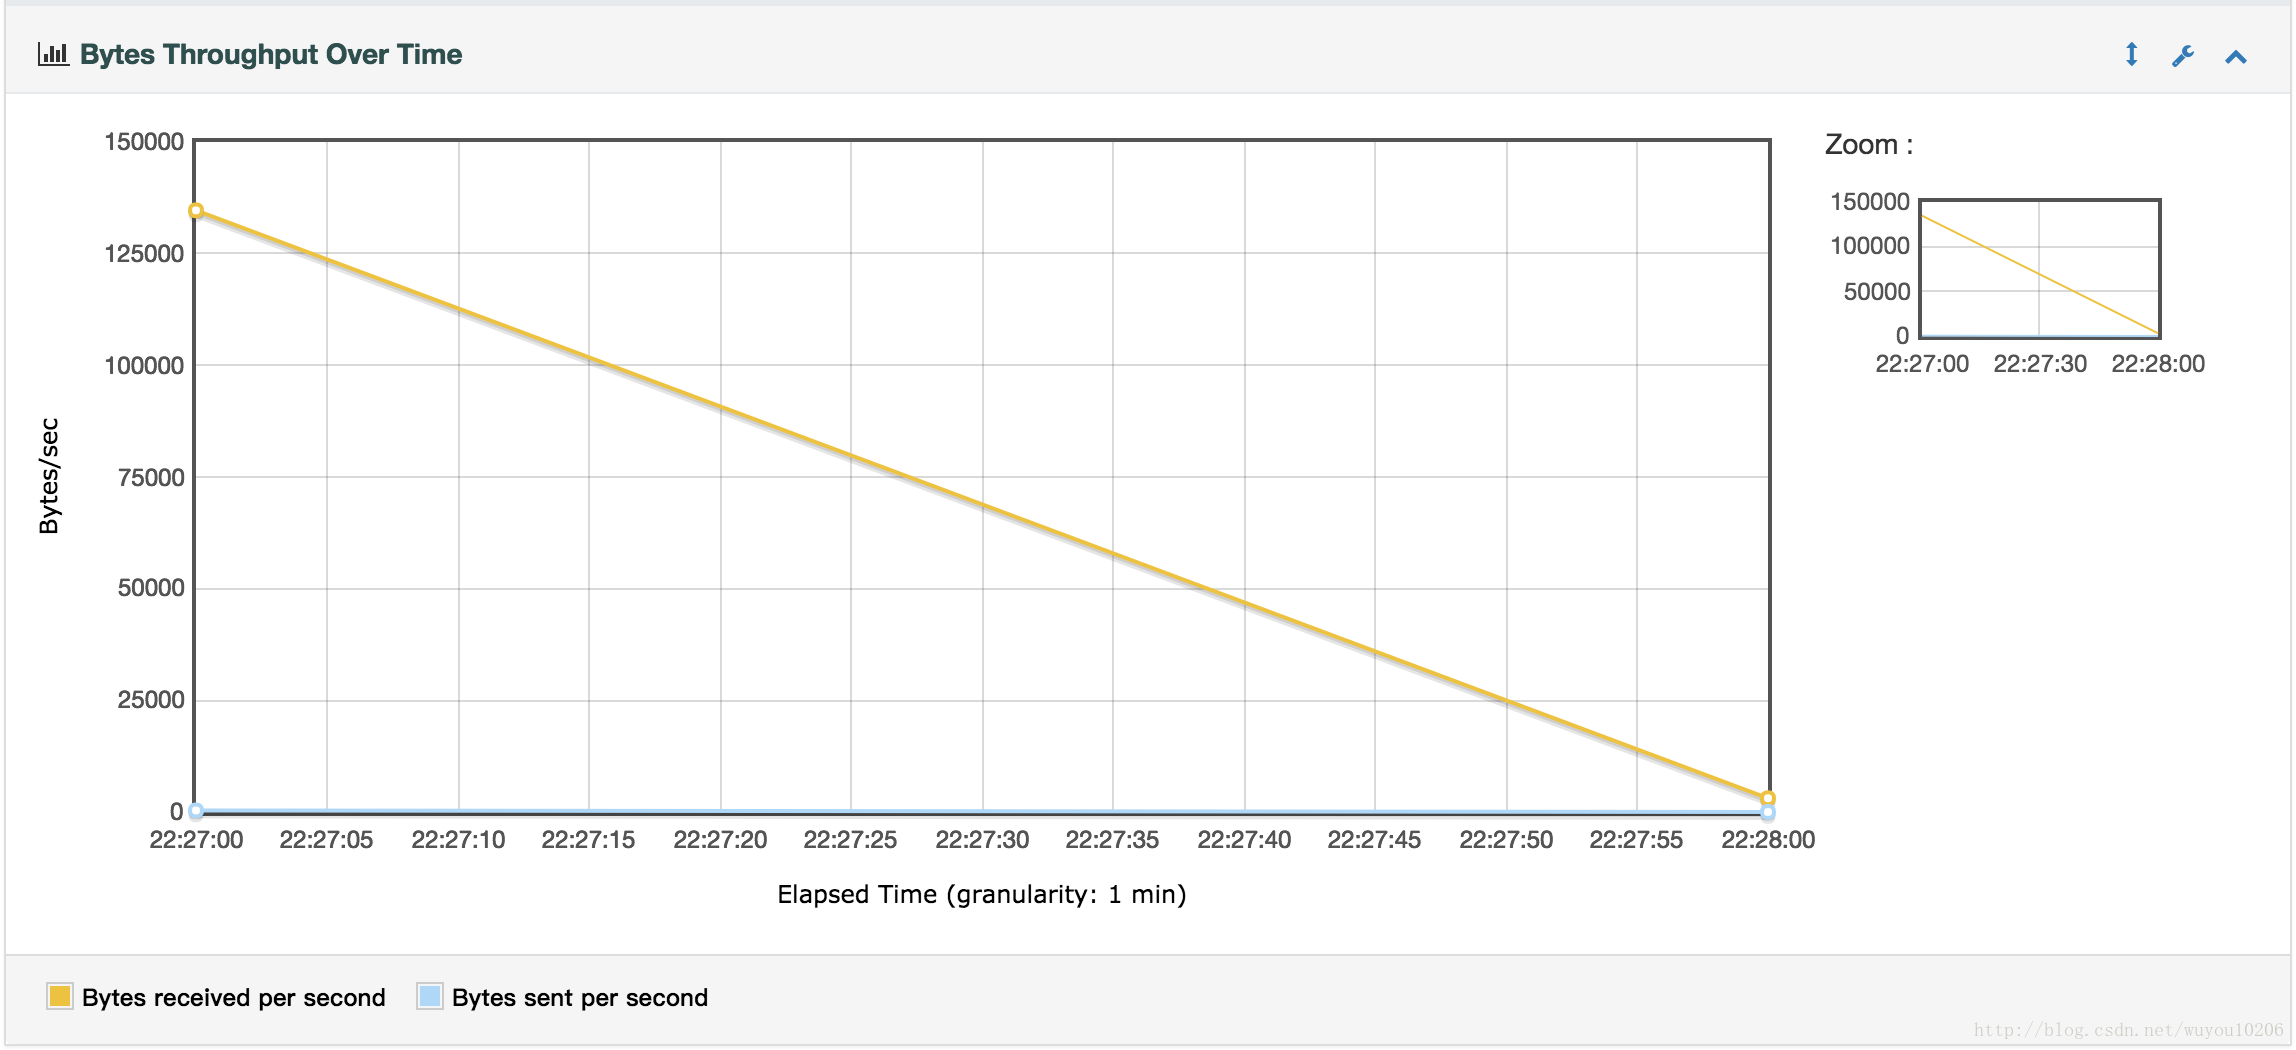Click the 22:27:55 x-axis tick label
This screenshot has height=1050, width=2296.
point(1636,840)
